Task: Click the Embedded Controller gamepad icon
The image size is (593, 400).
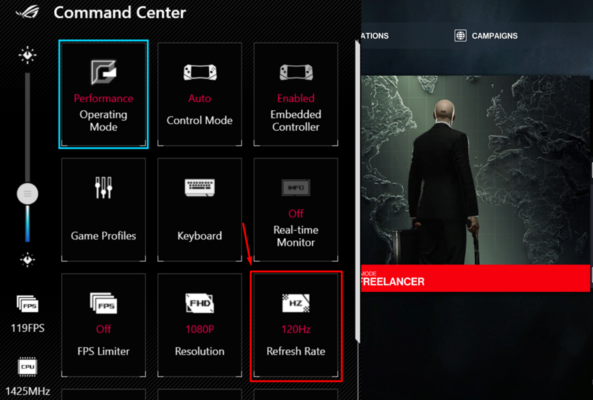Action: [296, 72]
